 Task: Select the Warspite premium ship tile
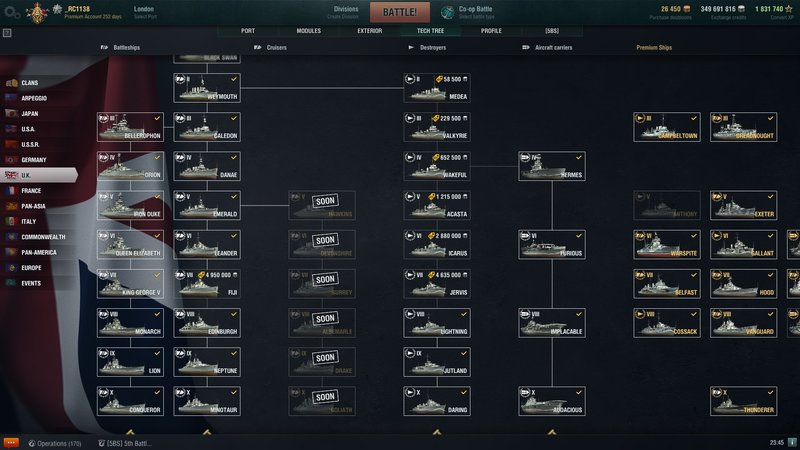point(667,244)
